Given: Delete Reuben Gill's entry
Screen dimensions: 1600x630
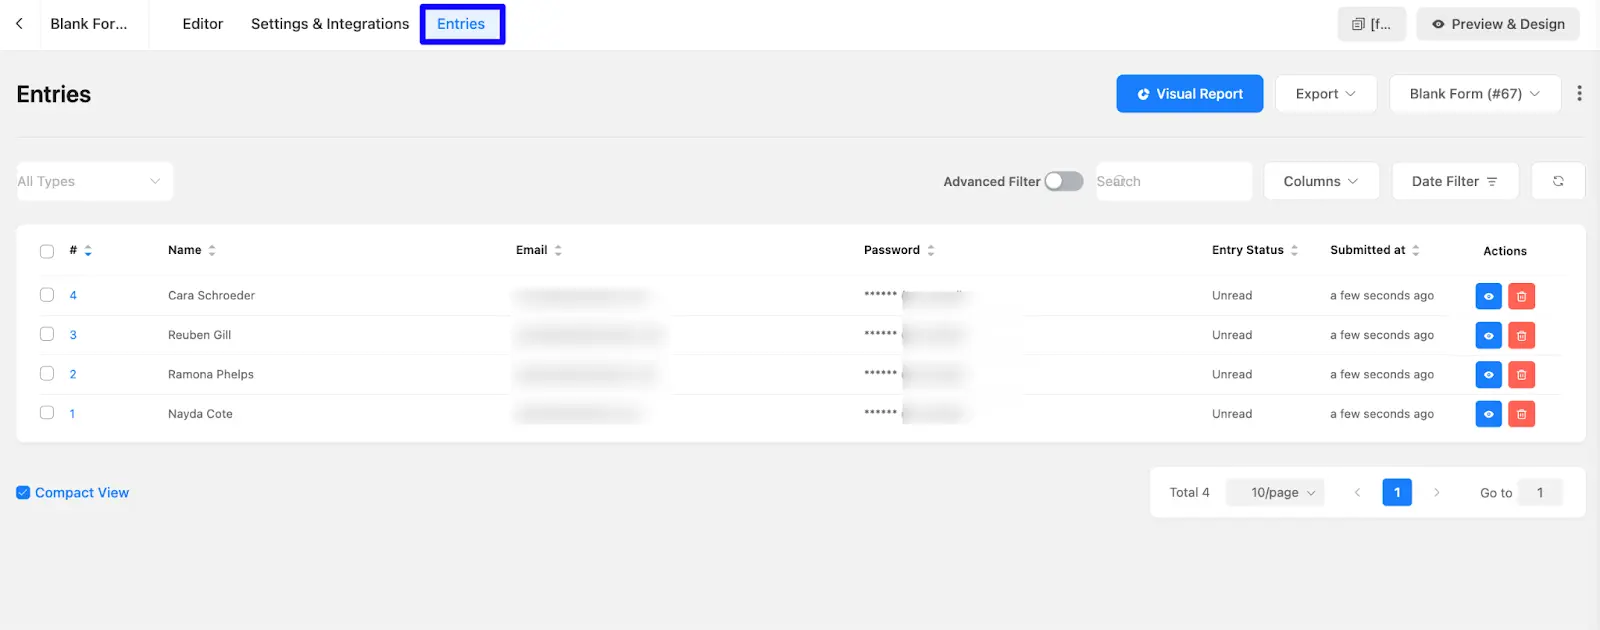Looking at the screenshot, I should pos(1521,335).
